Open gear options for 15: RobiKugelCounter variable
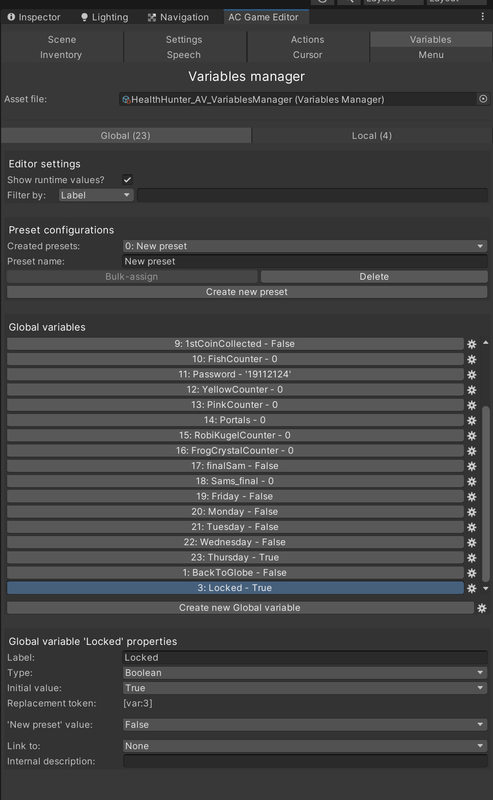The height and width of the screenshot is (800, 493). [x=472, y=436]
